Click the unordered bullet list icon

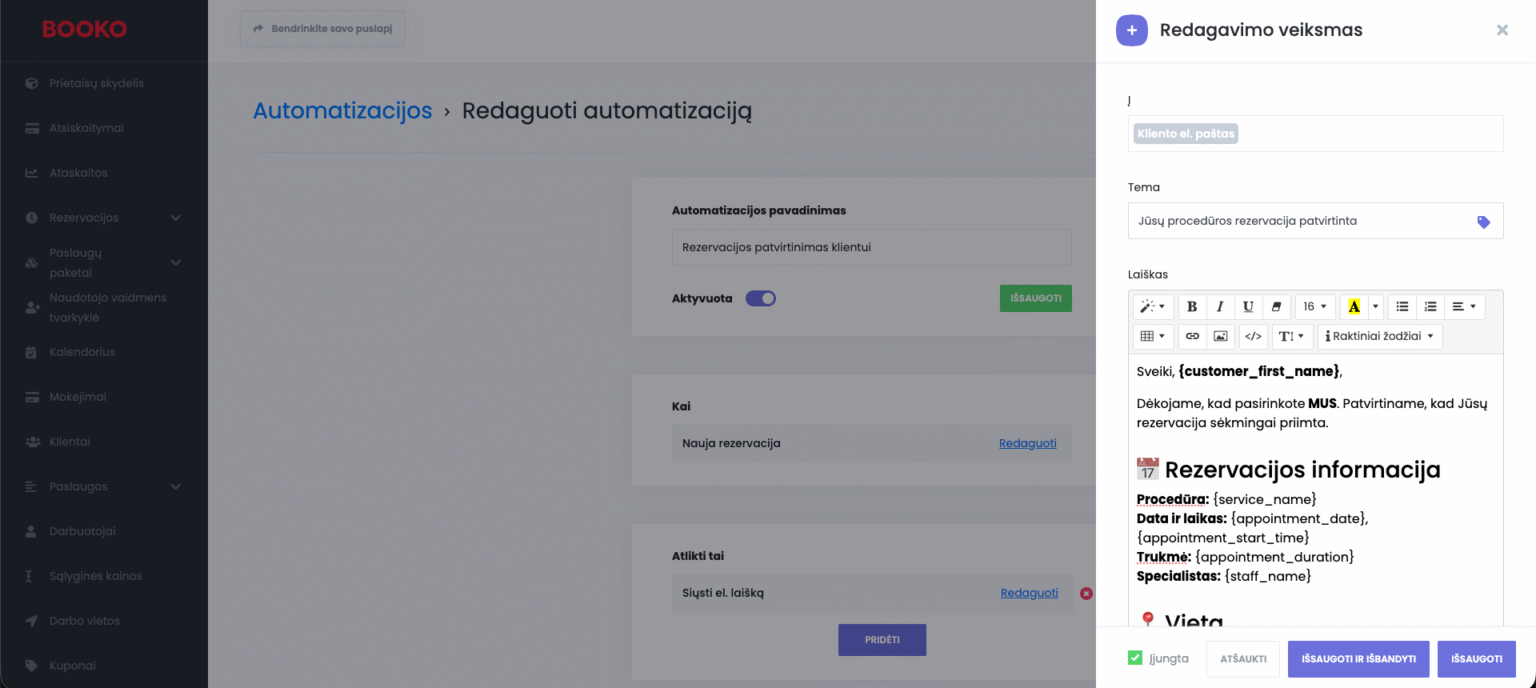tap(1402, 306)
